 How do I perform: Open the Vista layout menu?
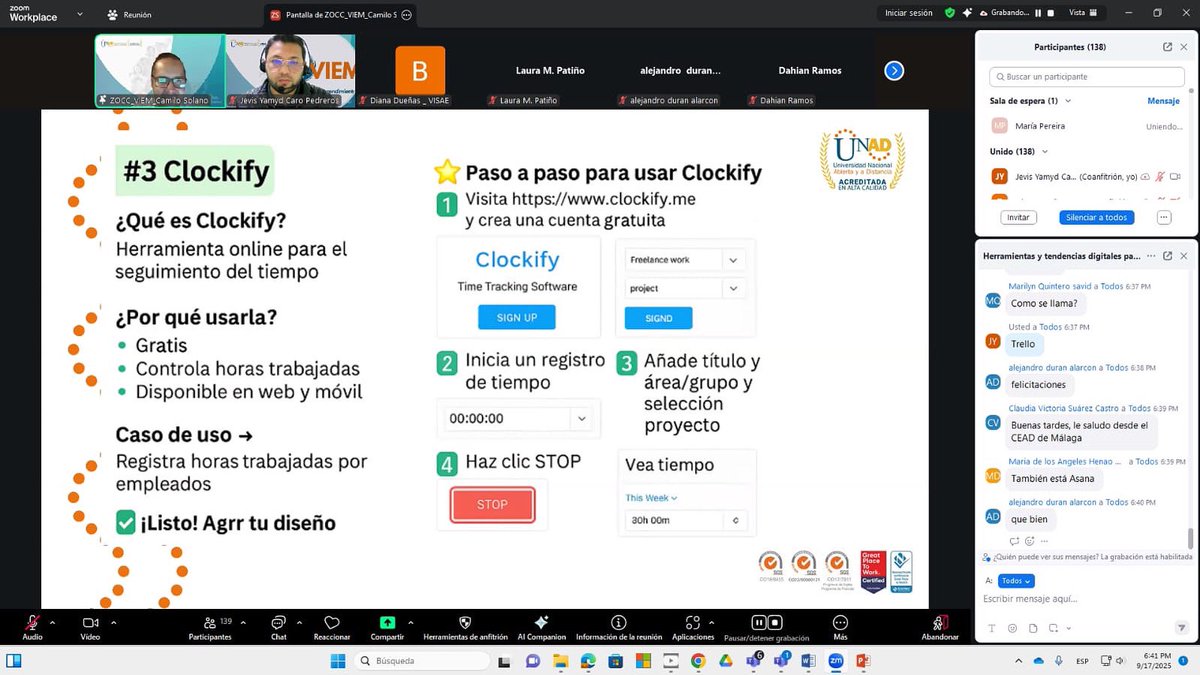click(x=1084, y=13)
